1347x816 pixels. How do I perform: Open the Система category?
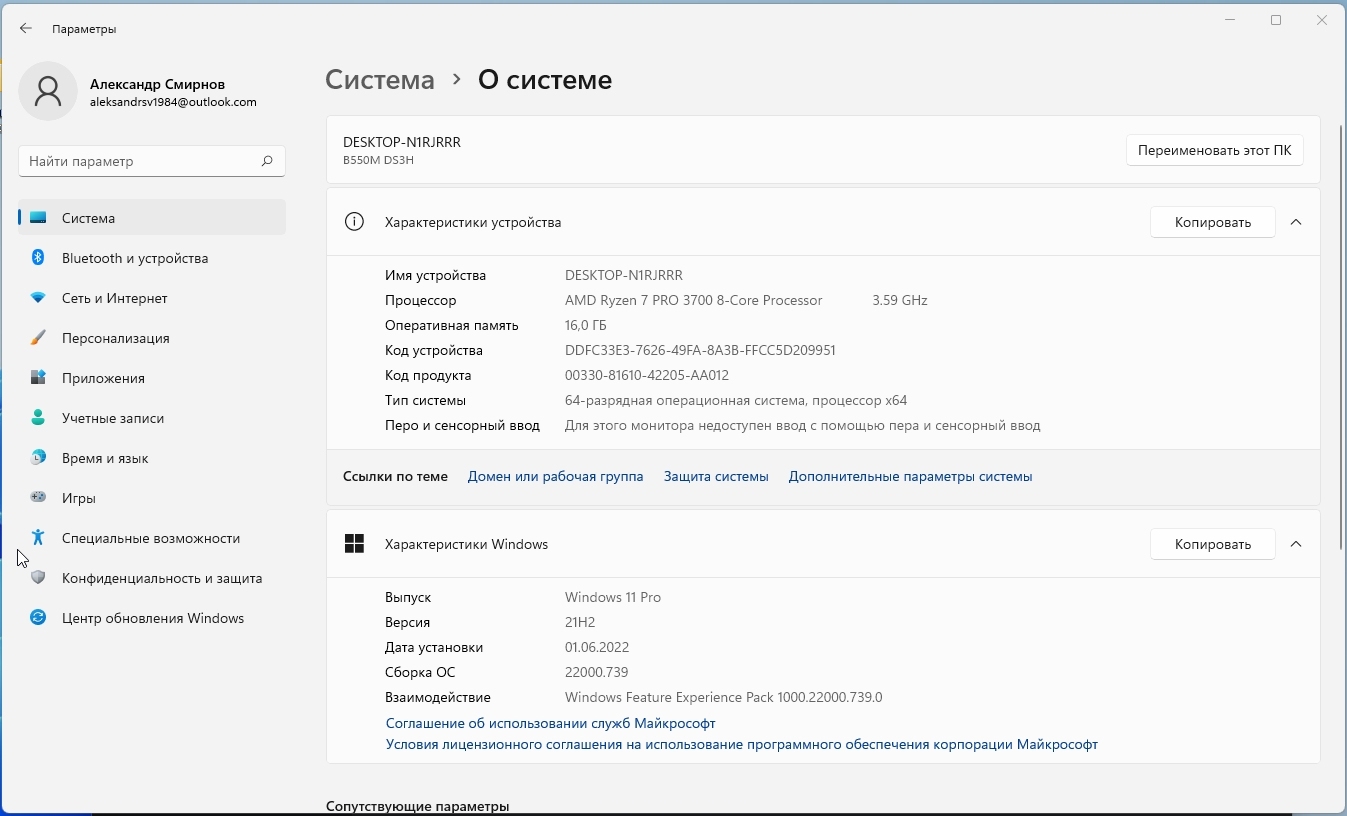click(152, 218)
